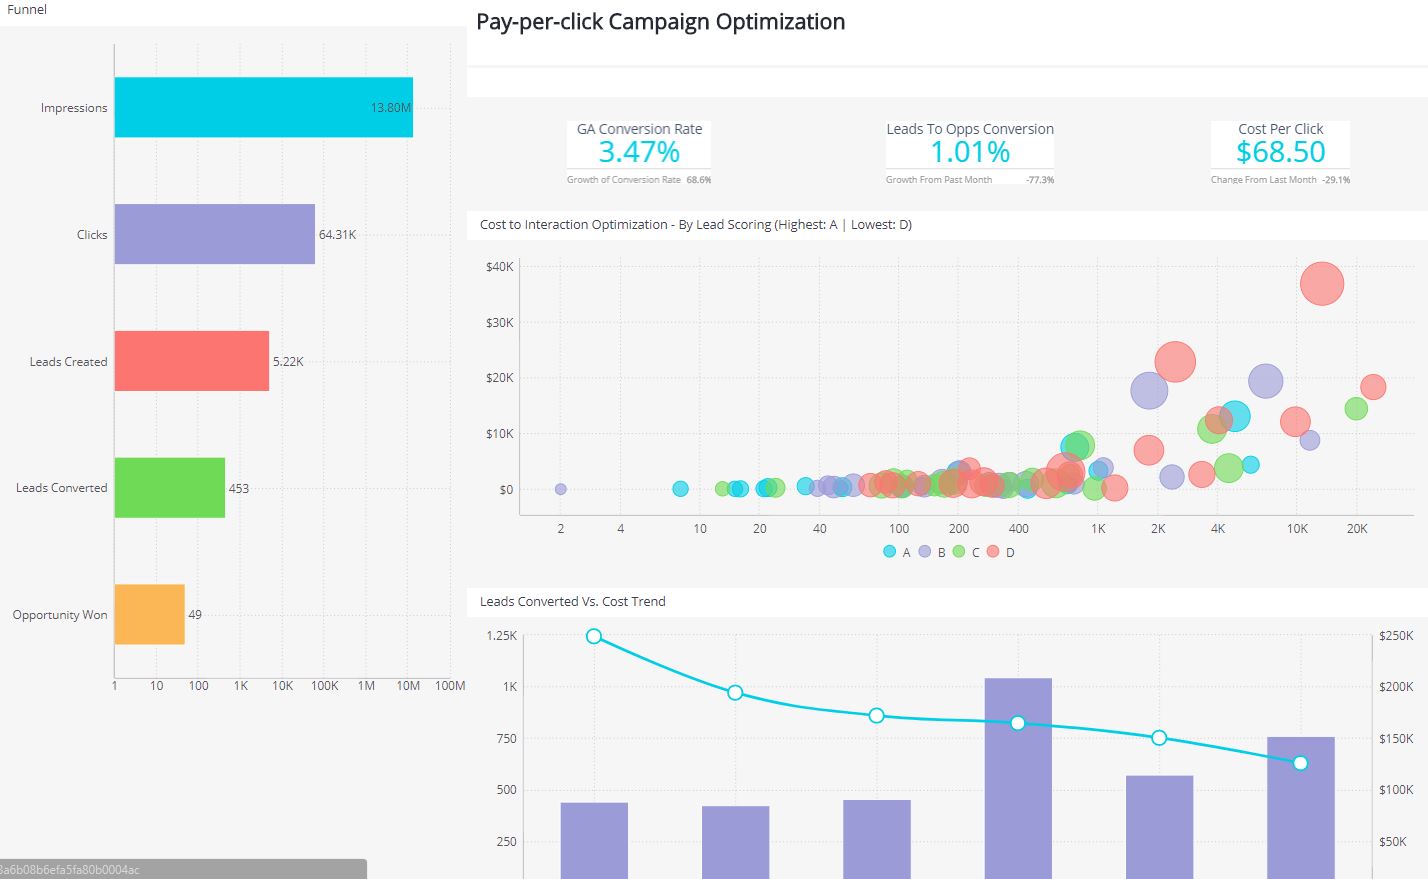
Task: Click the red Leads Created bar
Action: click(190, 361)
